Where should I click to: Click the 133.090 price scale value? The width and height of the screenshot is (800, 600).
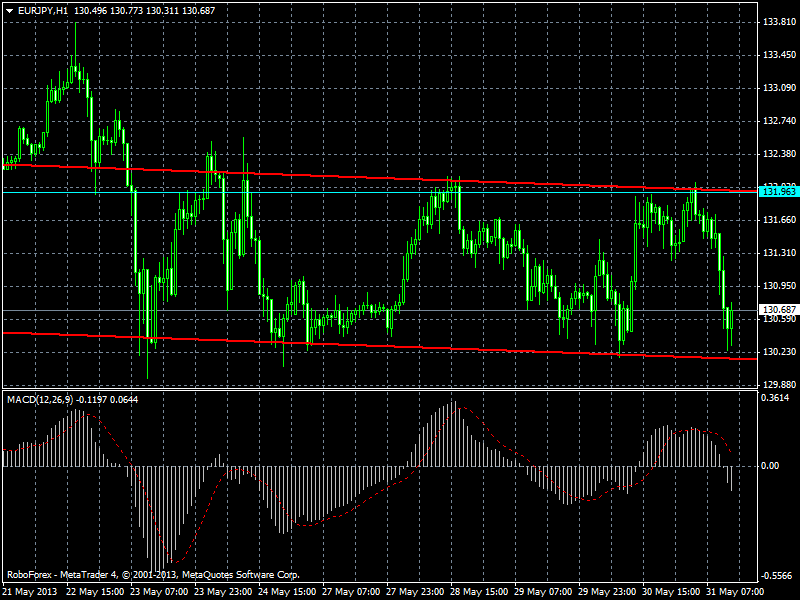click(x=779, y=88)
